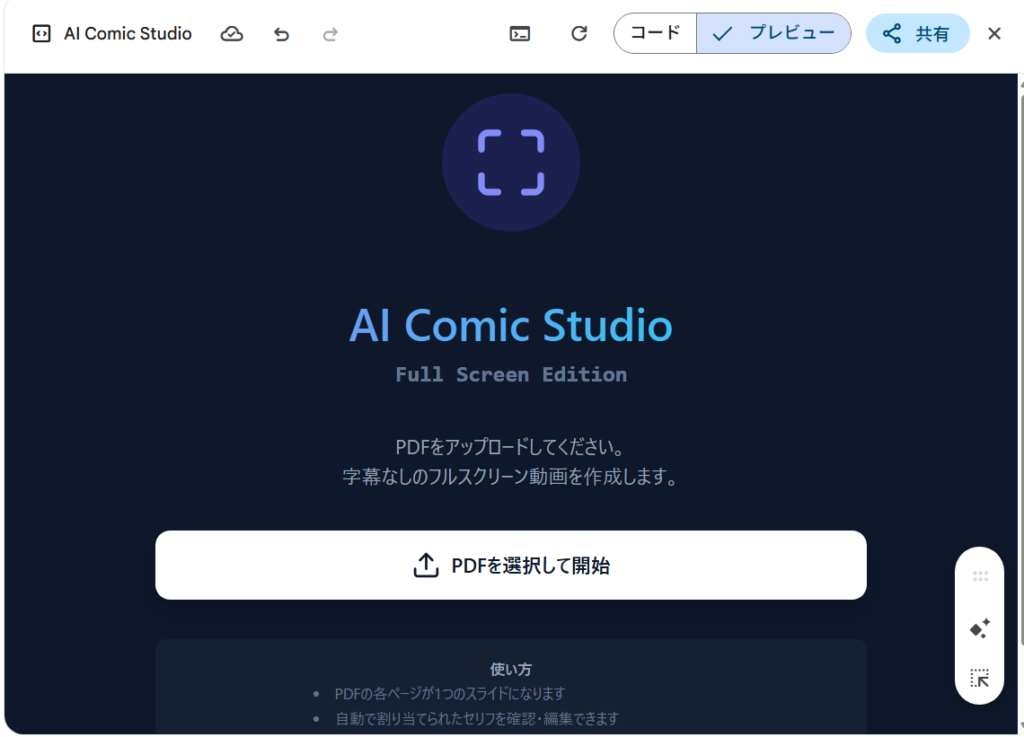
Task: Click the Full Screen Edition subtitle
Action: pos(511,375)
